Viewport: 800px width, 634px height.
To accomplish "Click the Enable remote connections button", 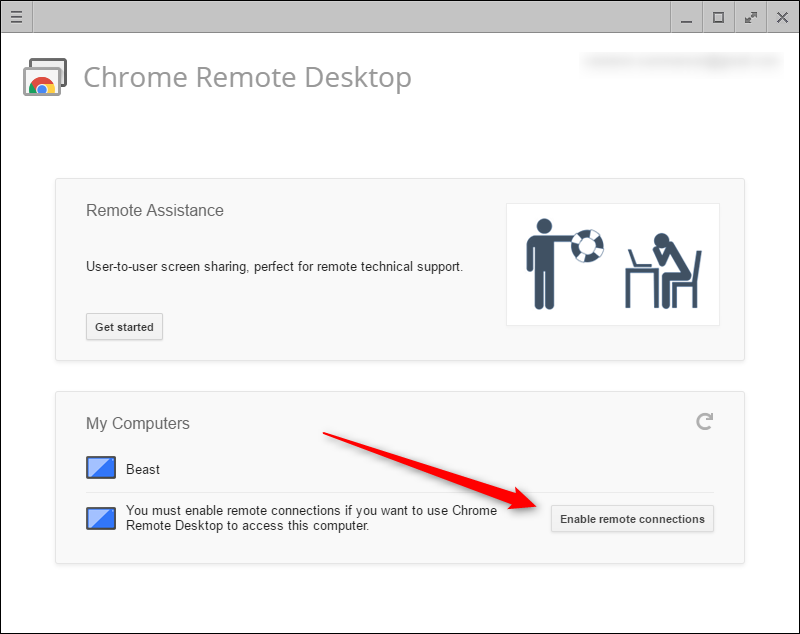I will coord(632,519).
